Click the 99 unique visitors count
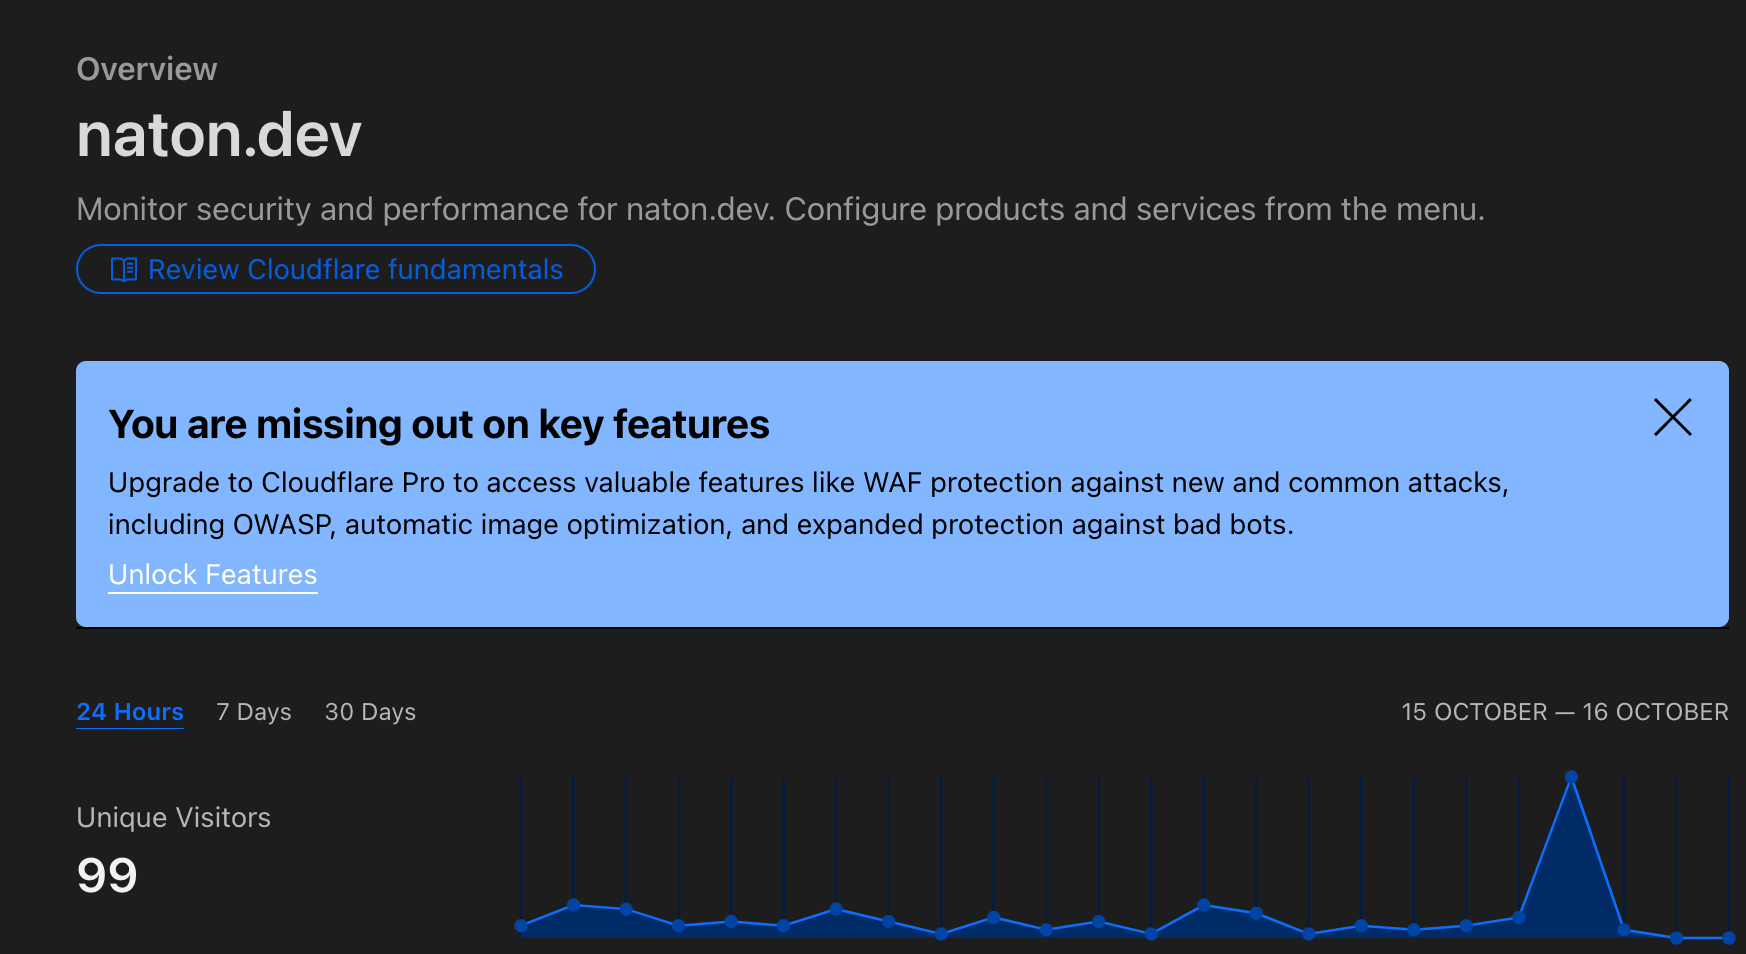The height and width of the screenshot is (954, 1746). (107, 876)
